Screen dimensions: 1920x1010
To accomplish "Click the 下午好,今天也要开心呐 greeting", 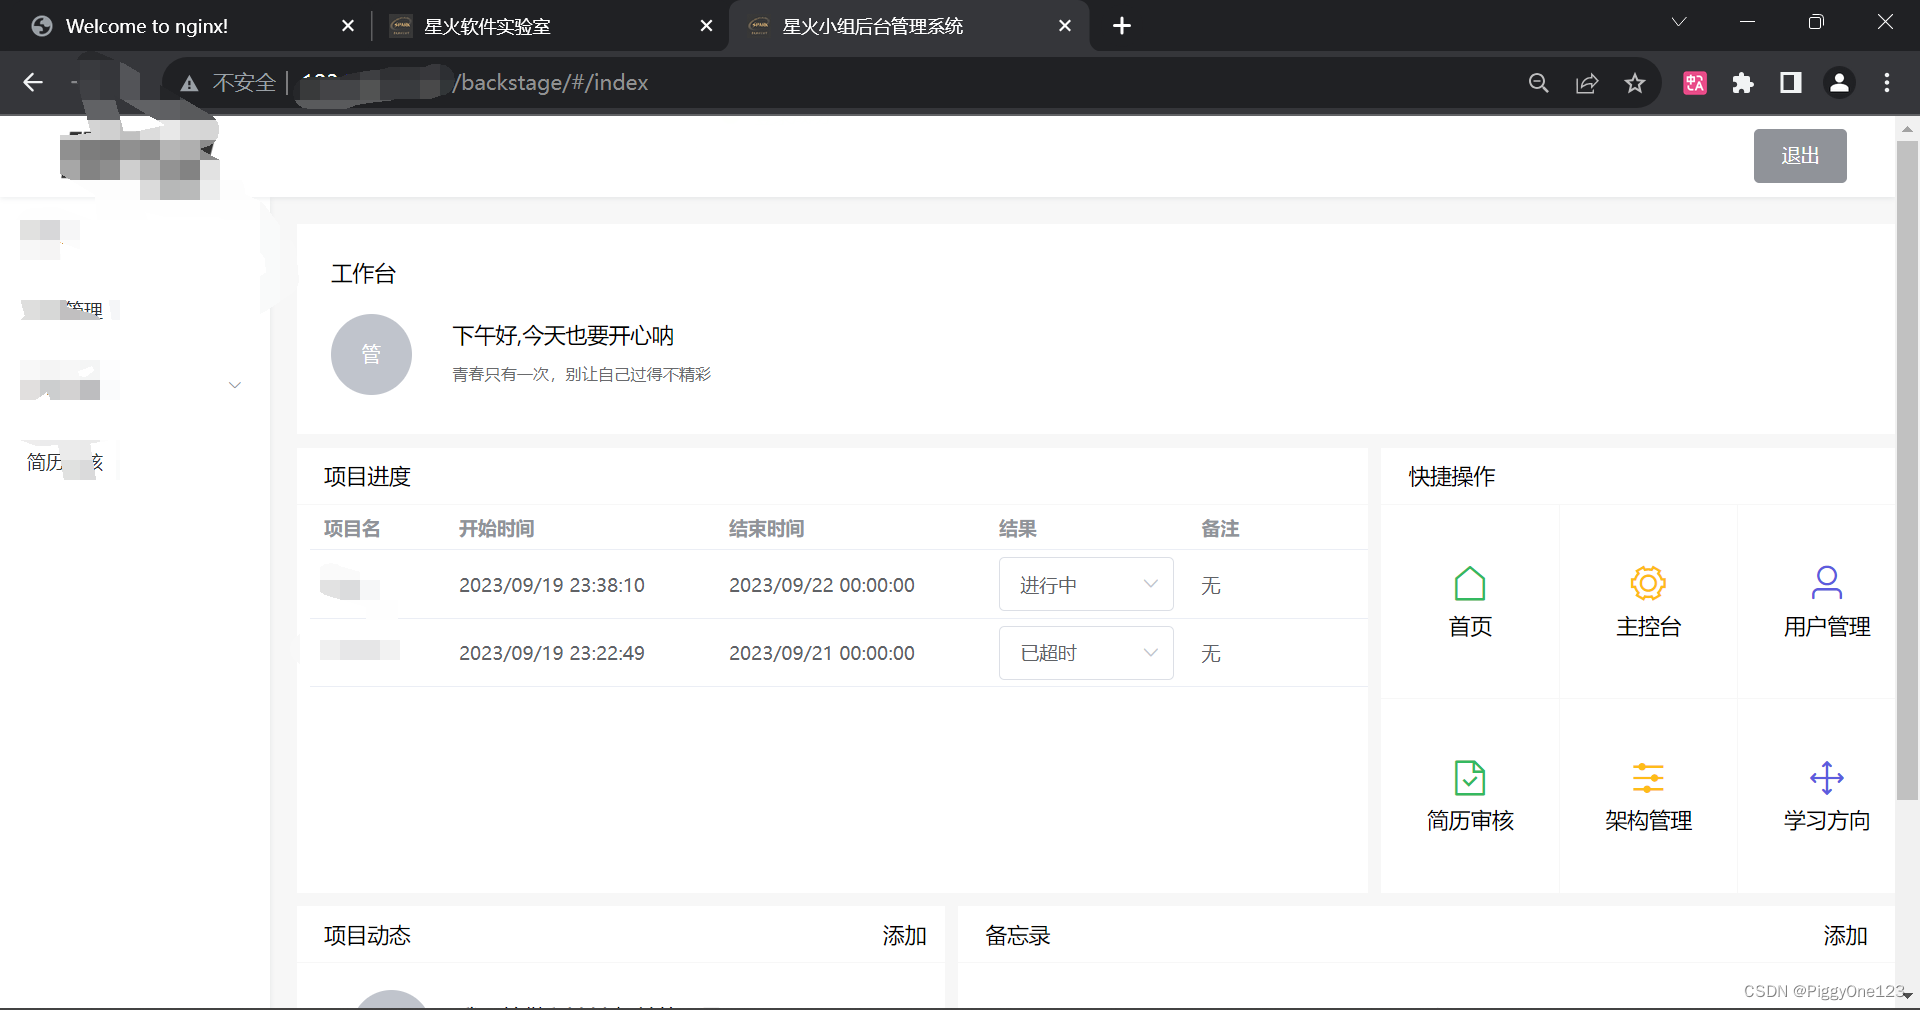I will [x=563, y=336].
